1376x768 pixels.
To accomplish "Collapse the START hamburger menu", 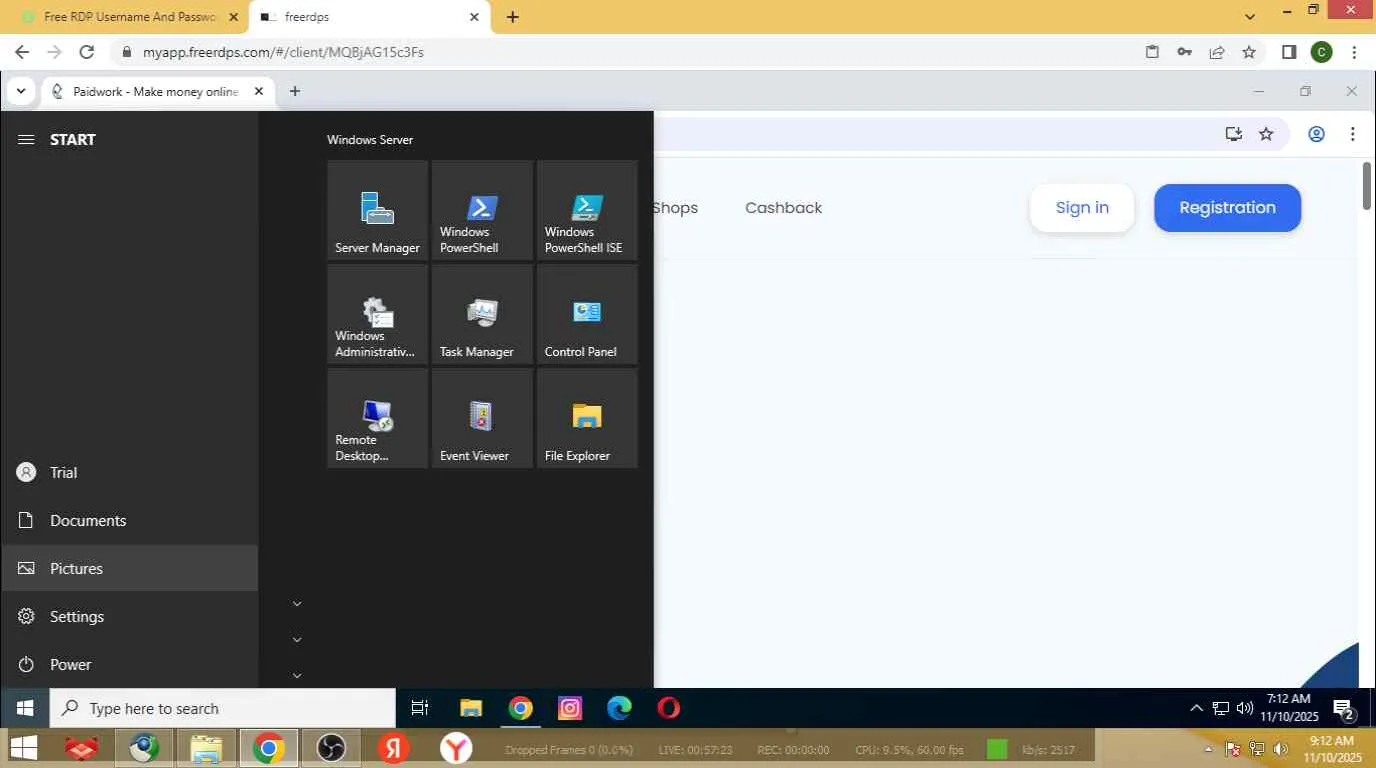I will click(26, 140).
